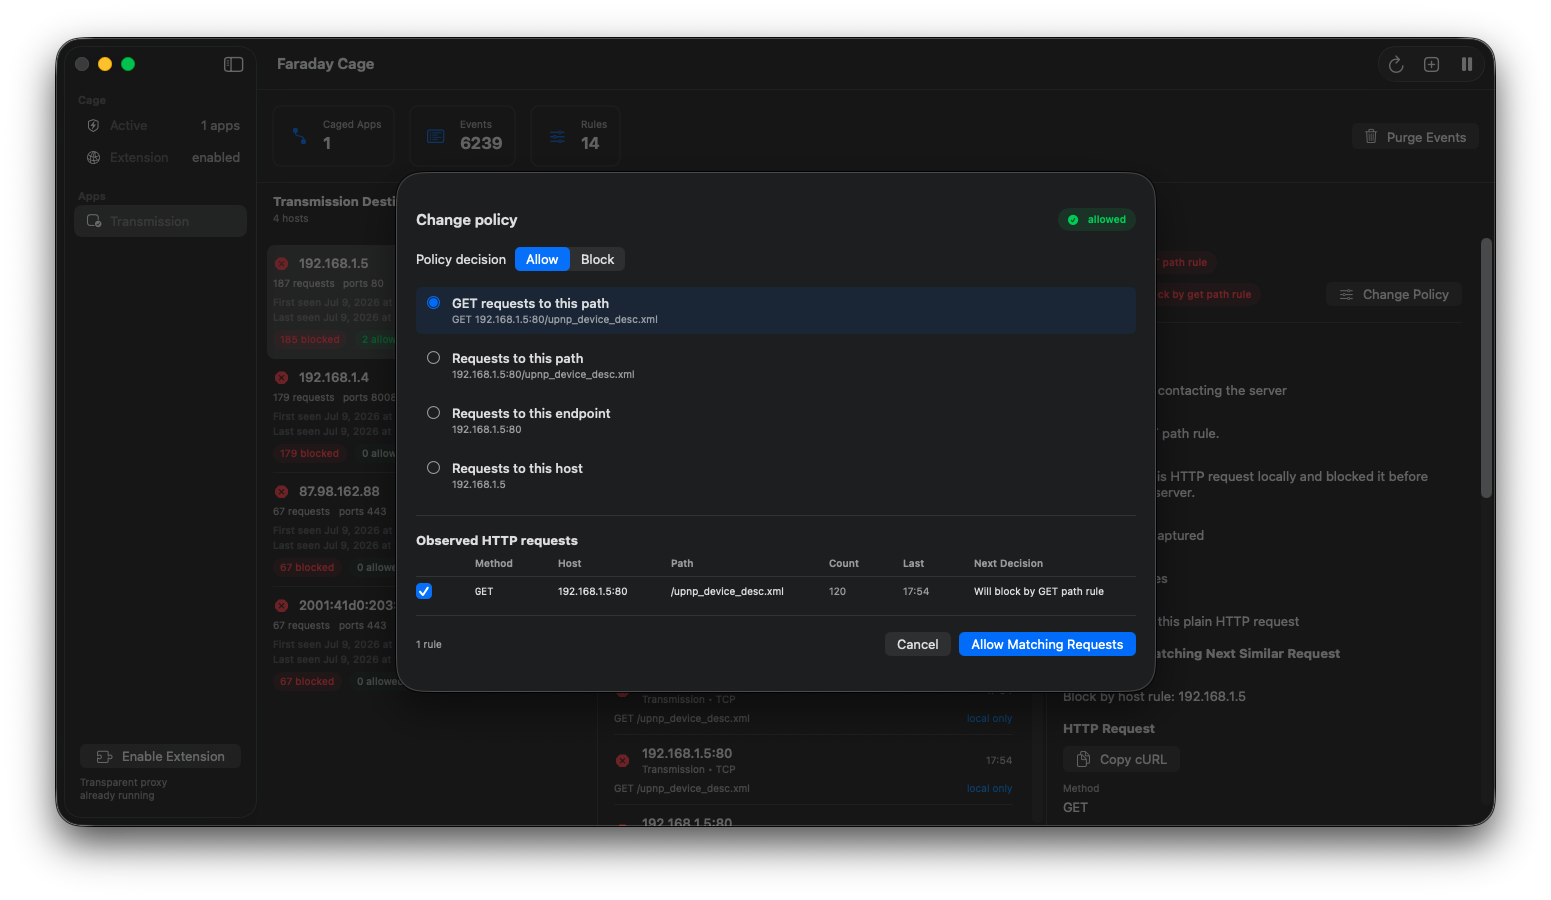Click the Copy cURL button
The height and width of the screenshot is (900, 1551).
[1122, 759]
